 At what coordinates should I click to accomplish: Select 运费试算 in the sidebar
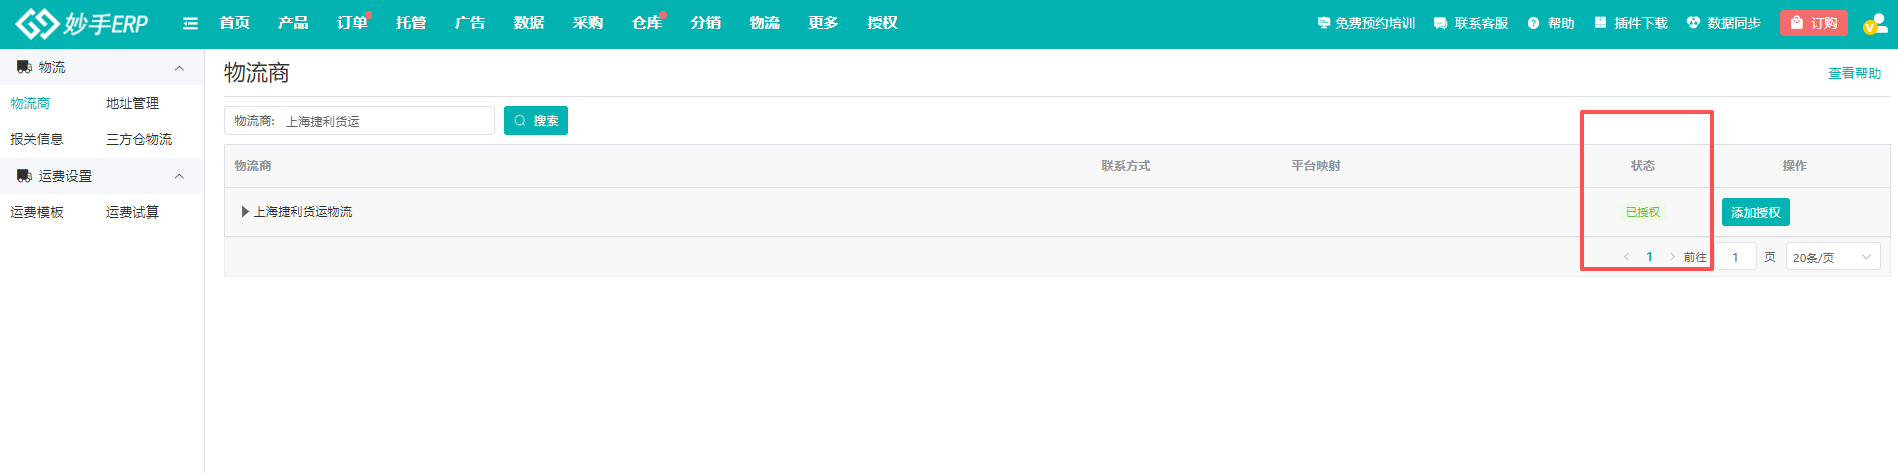click(x=132, y=212)
